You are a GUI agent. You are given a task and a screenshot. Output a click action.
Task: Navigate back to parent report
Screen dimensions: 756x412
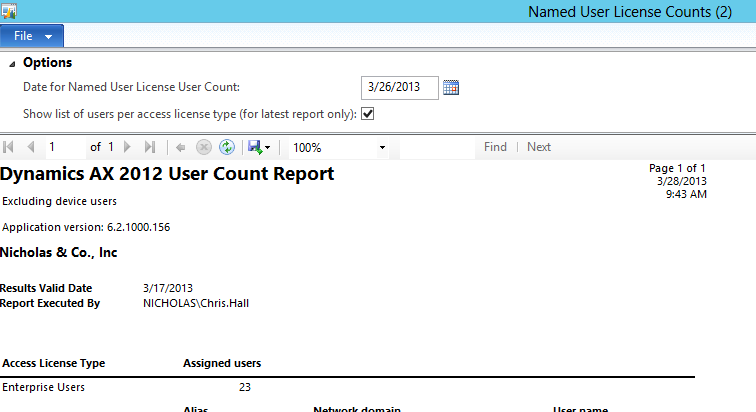click(181, 147)
